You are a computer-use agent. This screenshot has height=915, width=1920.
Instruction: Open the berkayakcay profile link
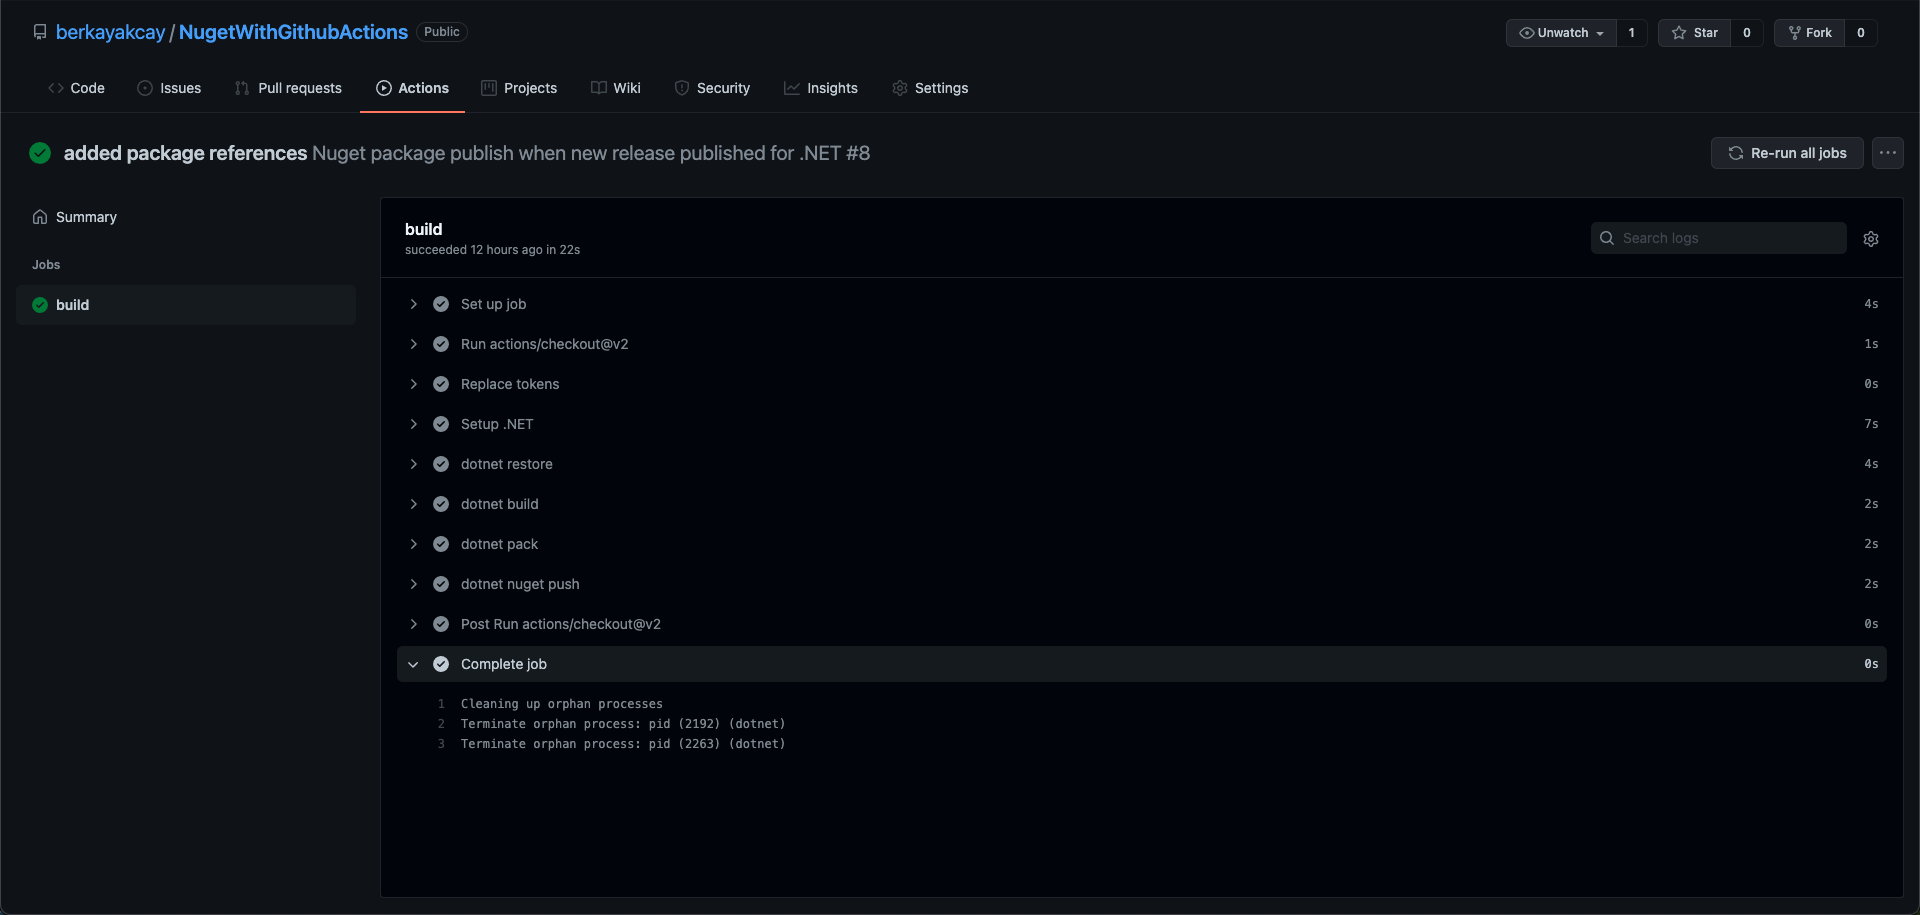[111, 32]
